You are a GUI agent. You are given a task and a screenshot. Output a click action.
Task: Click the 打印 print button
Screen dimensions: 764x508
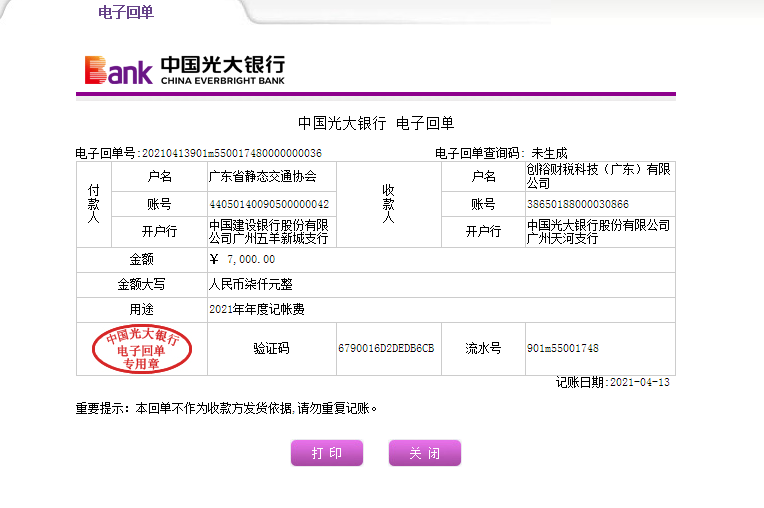pyautogui.click(x=327, y=453)
